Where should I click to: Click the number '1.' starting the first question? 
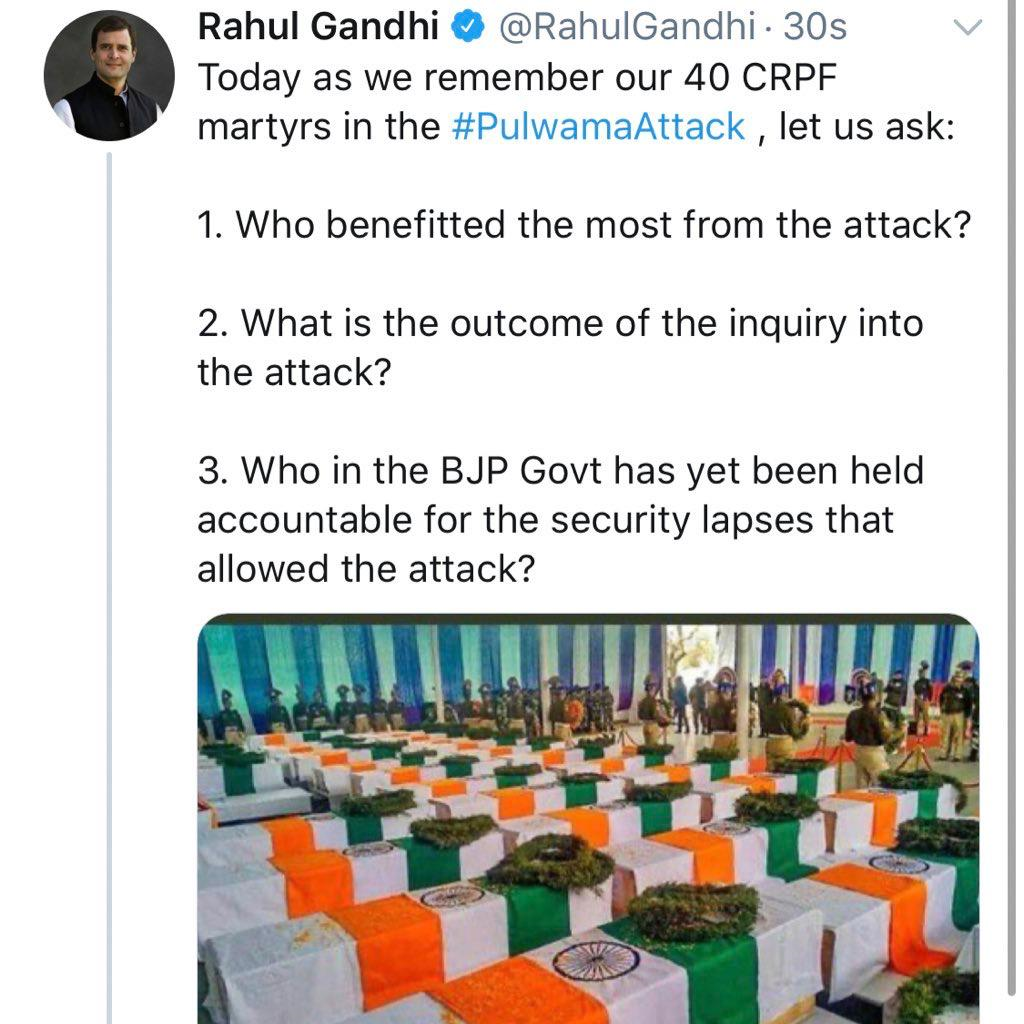pos(211,226)
